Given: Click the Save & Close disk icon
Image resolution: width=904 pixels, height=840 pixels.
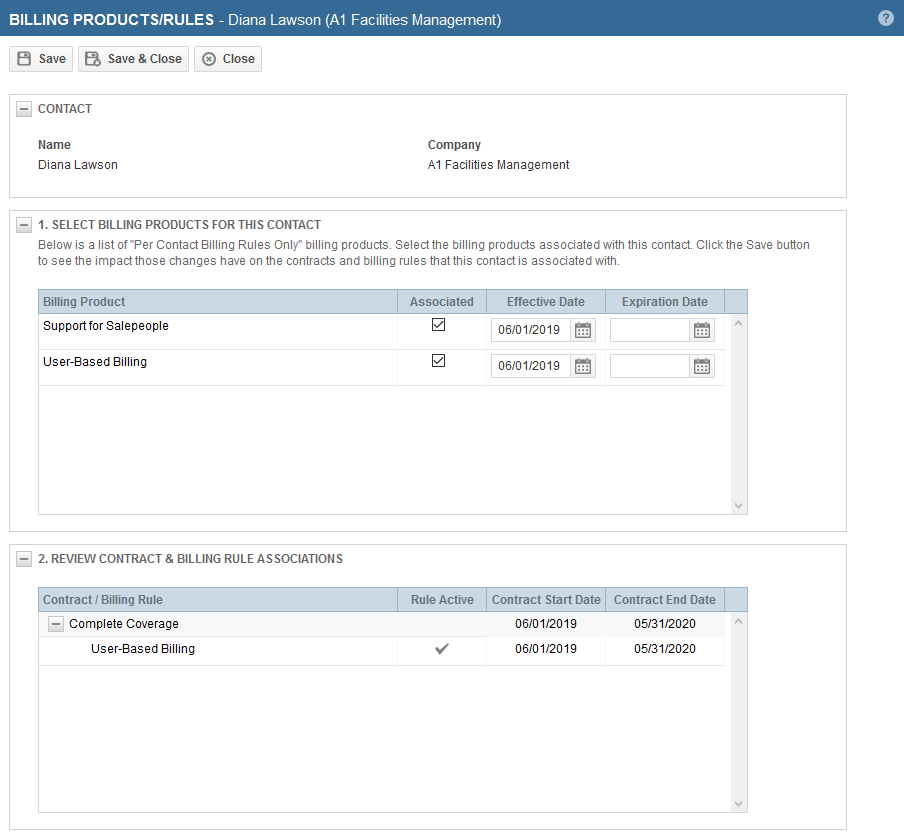Looking at the screenshot, I should (x=91, y=58).
